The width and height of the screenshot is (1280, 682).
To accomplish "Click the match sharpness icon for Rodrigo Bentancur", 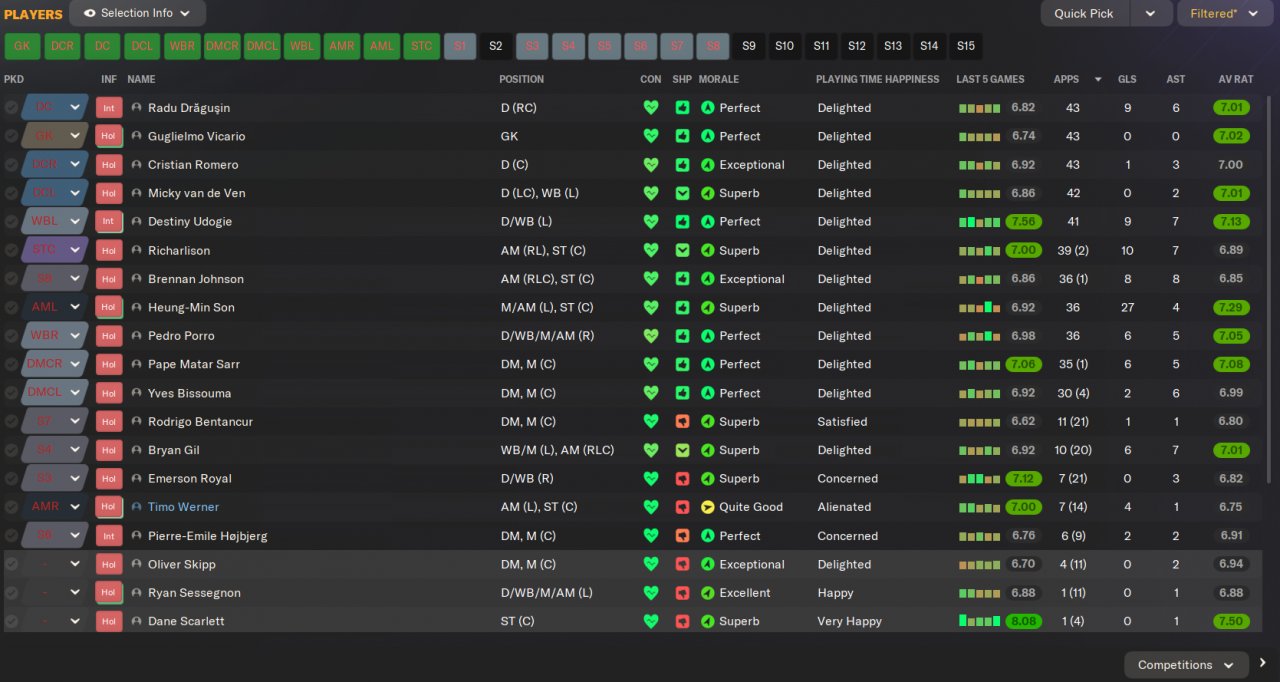I will pos(682,422).
